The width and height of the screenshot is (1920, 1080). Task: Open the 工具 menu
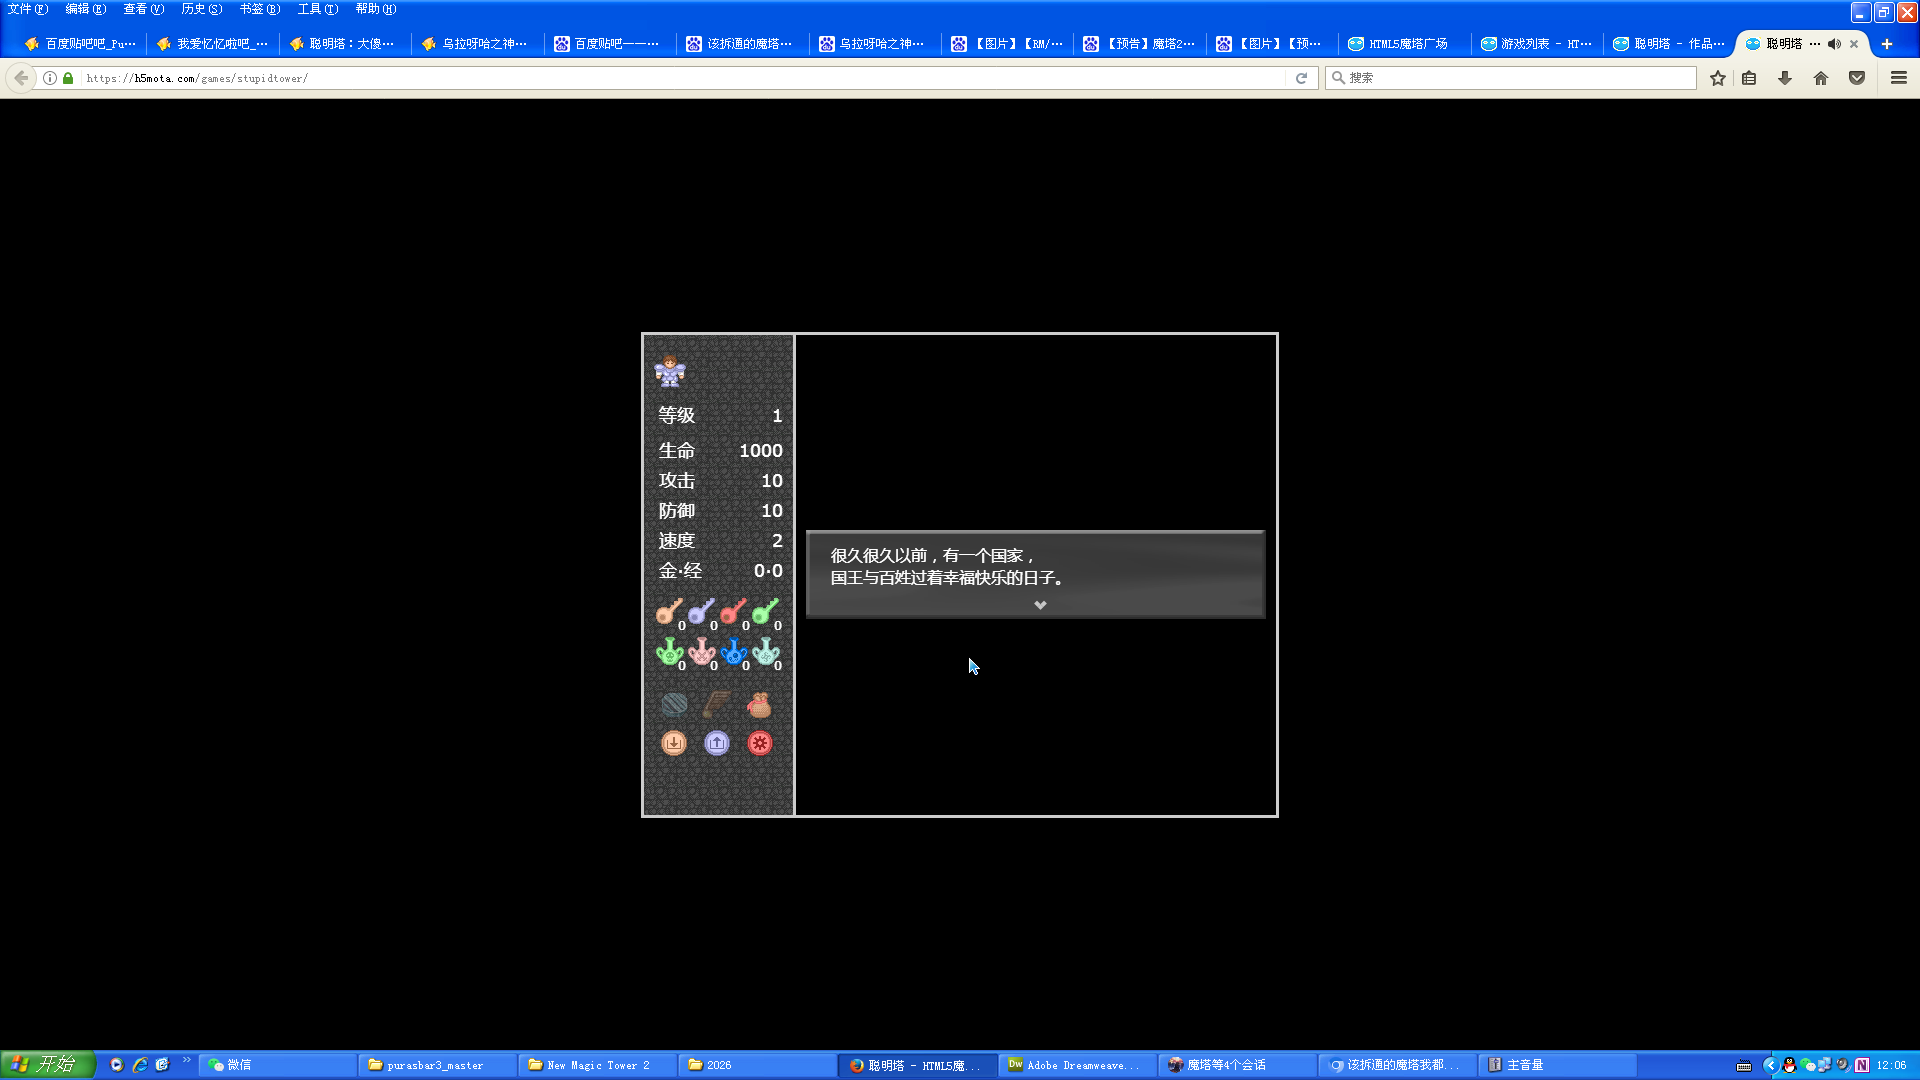[x=318, y=9]
